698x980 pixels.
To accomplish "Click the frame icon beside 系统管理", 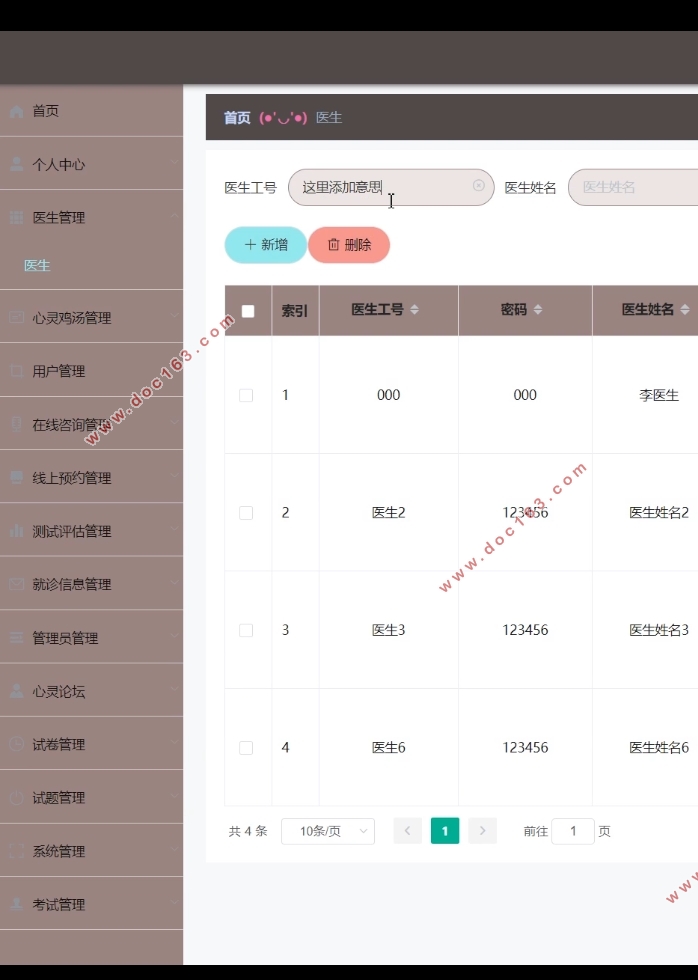I will 17,851.
